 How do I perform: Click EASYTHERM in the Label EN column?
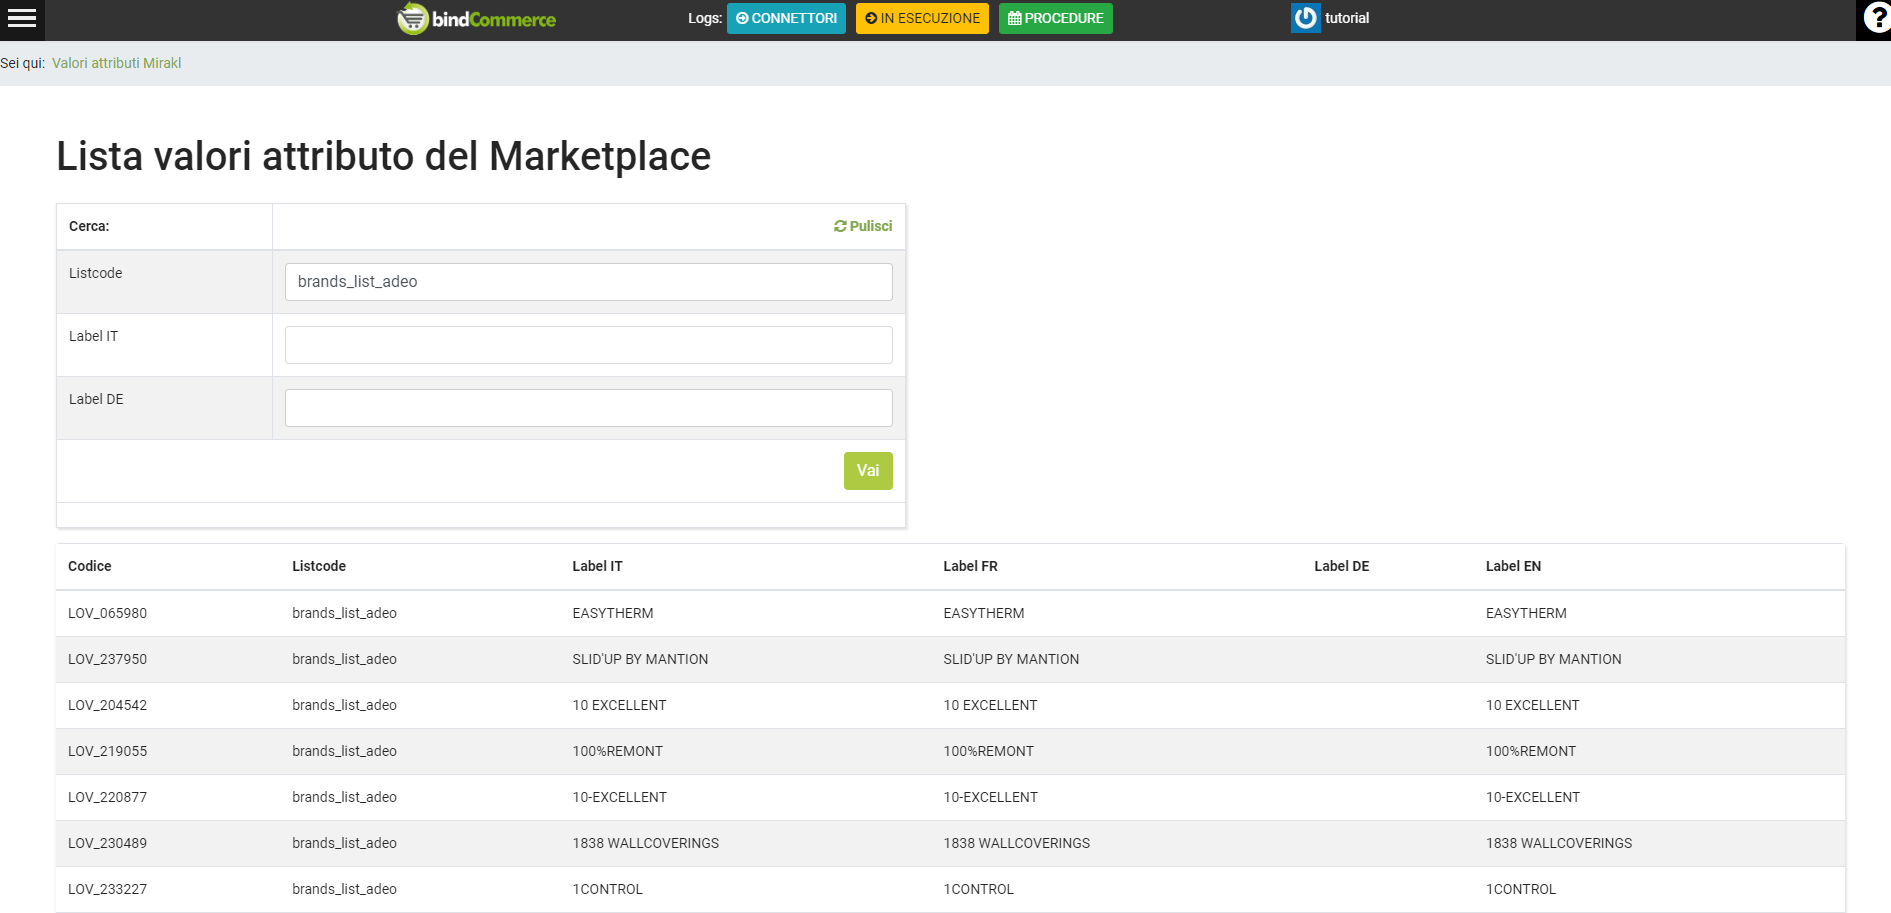click(x=1526, y=613)
